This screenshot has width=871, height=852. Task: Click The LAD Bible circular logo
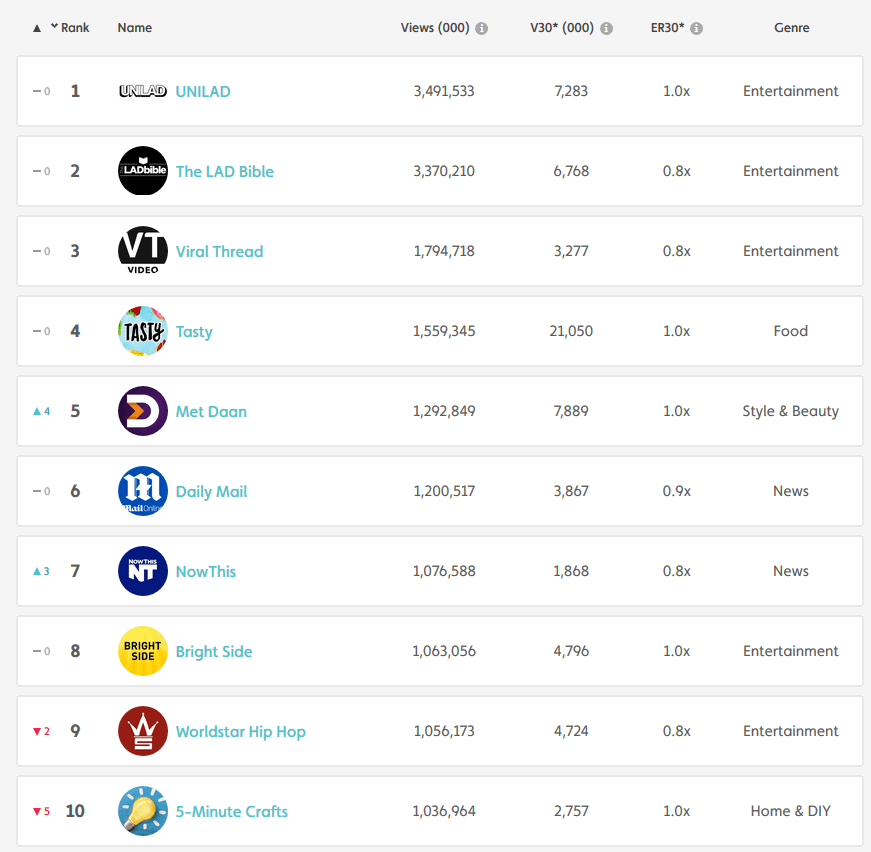pos(142,171)
